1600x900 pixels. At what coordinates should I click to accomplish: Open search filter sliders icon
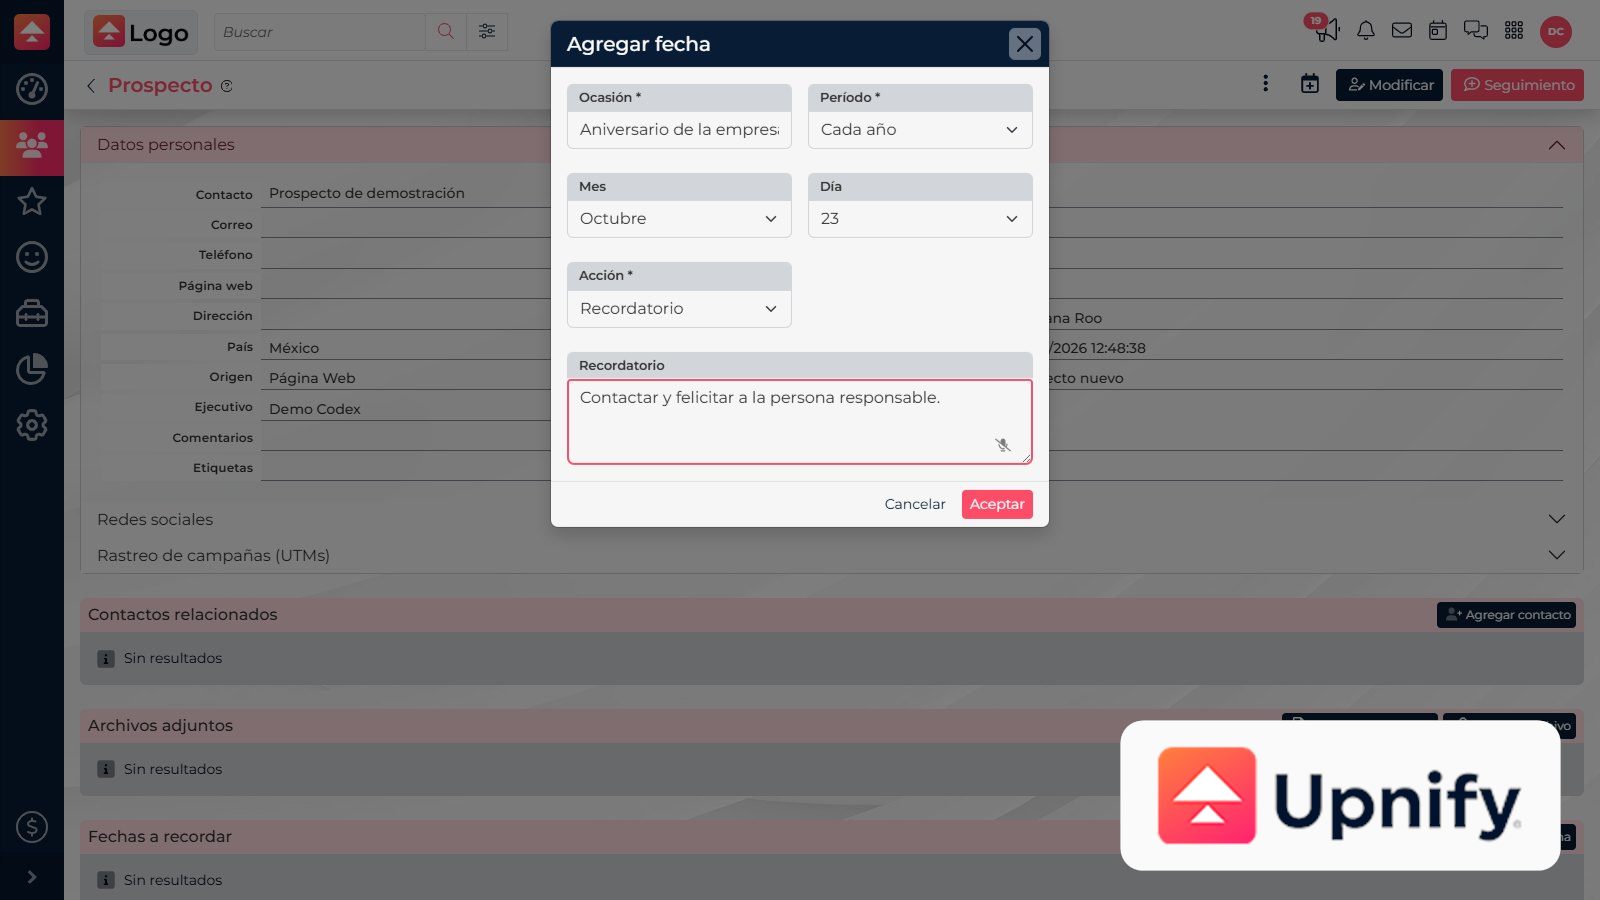tap(487, 32)
